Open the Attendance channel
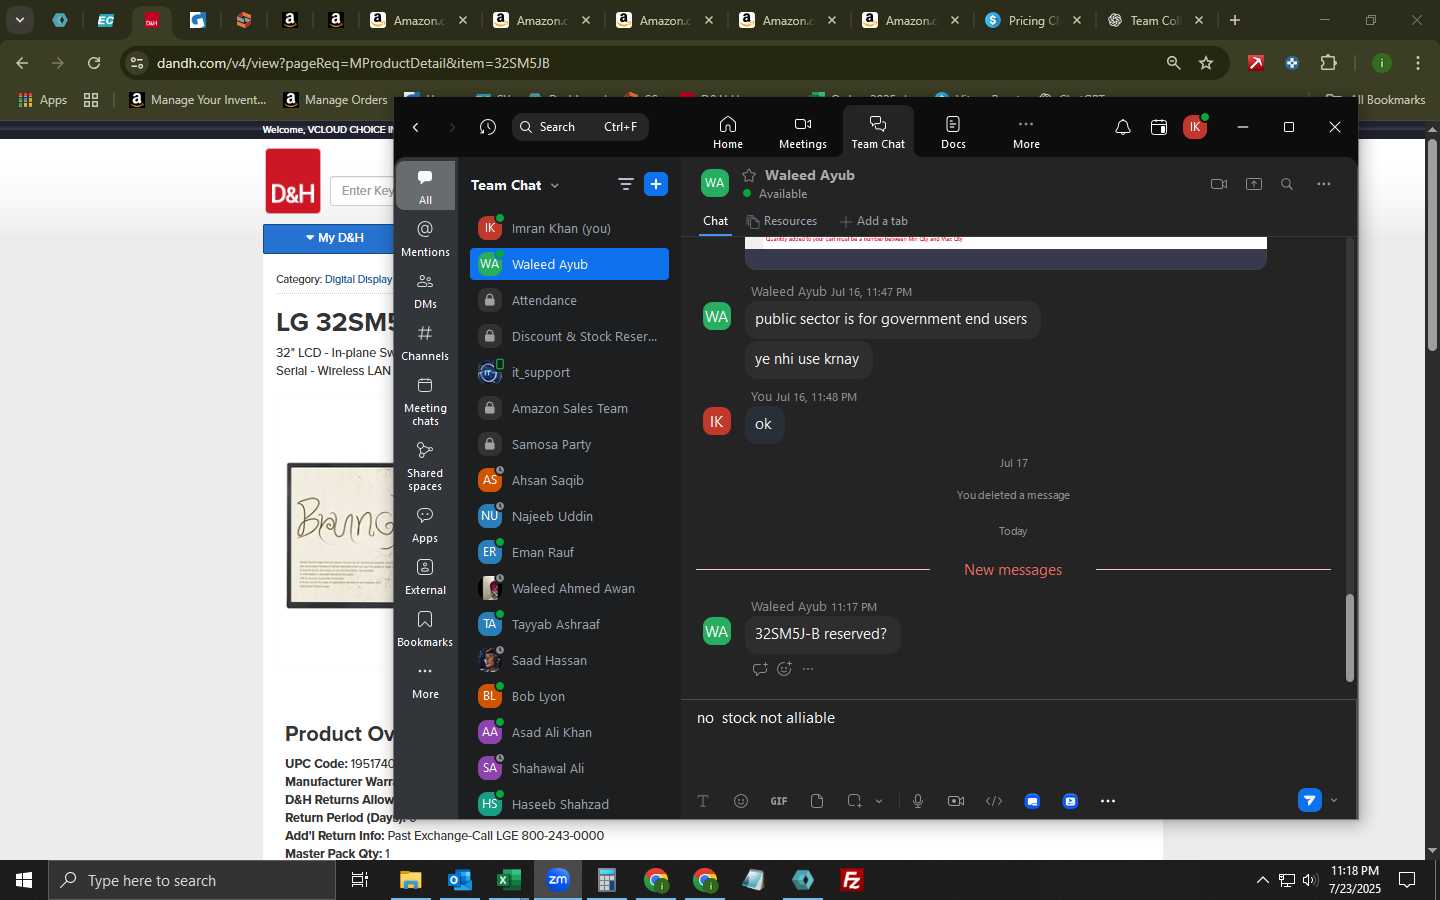1440x900 pixels. [569, 300]
